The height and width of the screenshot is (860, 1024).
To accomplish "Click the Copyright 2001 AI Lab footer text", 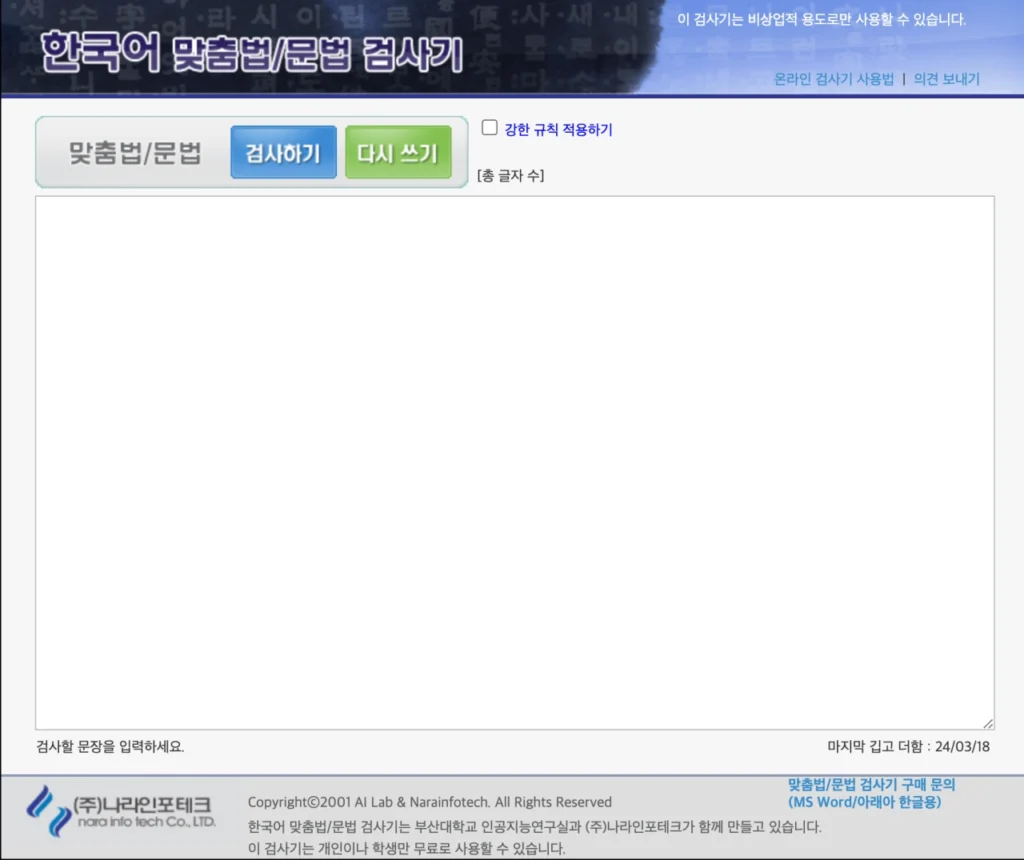I will (x=428, y=802).
